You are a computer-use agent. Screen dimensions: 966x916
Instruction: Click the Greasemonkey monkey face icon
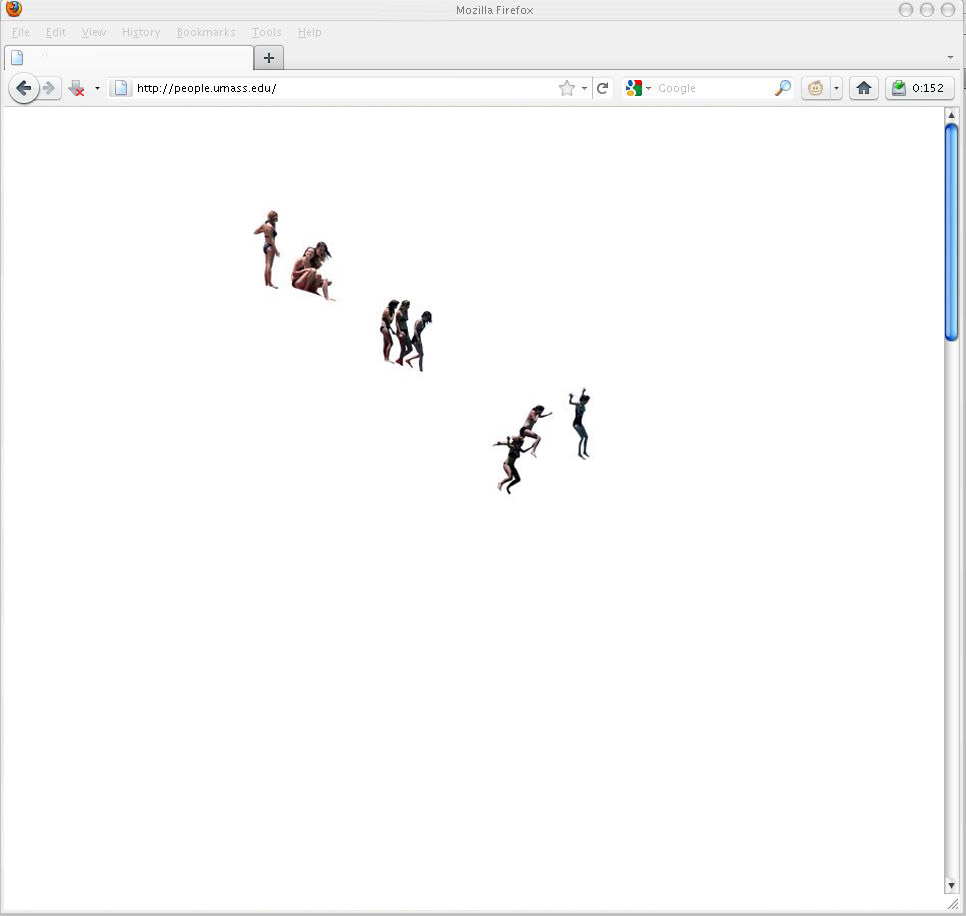[x=816, y=89]
